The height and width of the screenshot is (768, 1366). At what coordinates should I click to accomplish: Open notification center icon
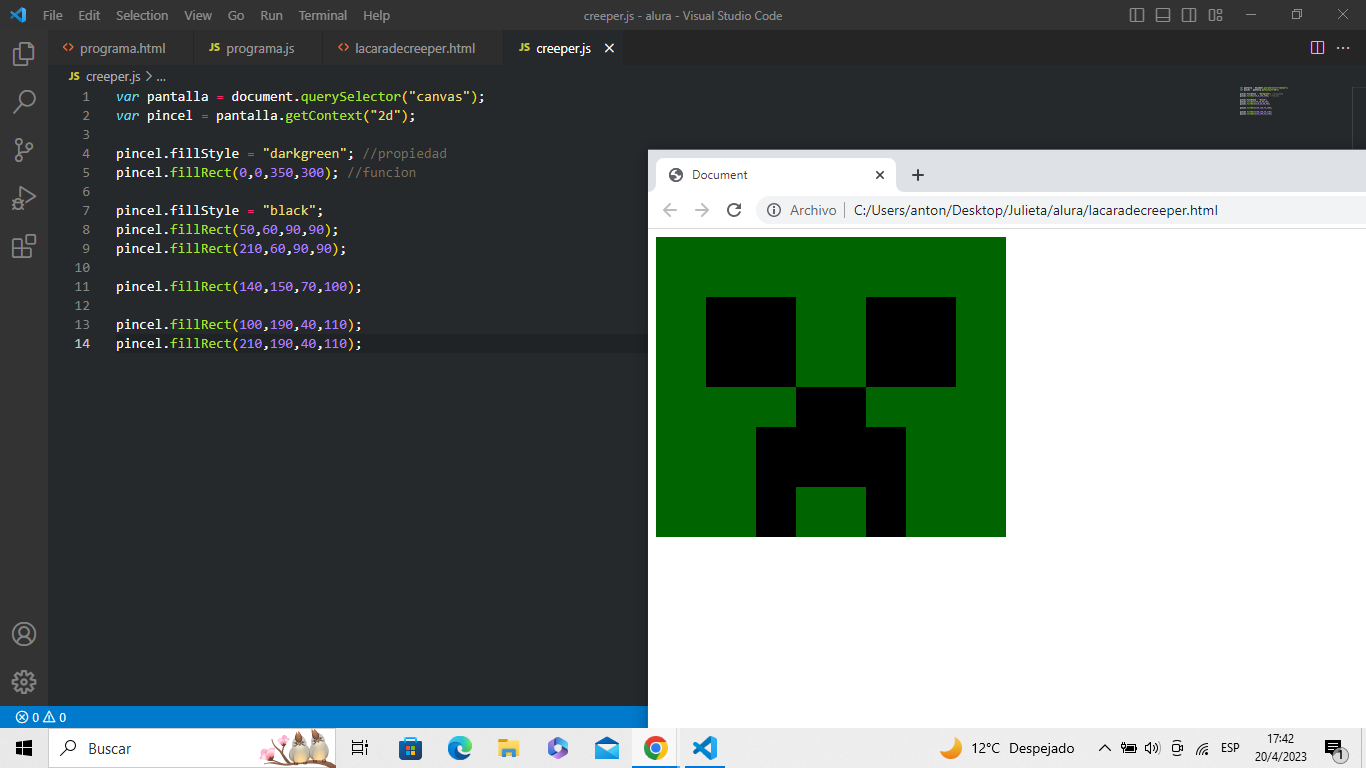[1333, 749]
